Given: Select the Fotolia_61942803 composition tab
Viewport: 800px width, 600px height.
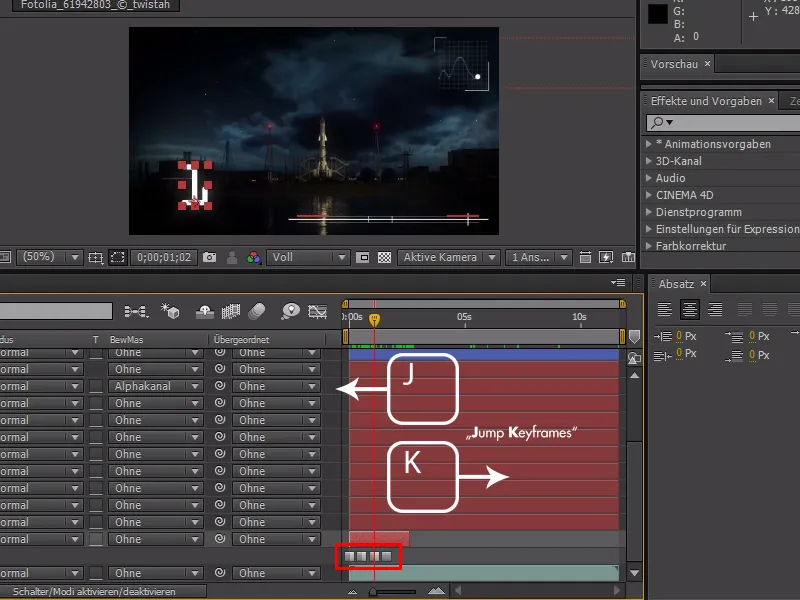Looking at the screenshot, I should click(95, 5).
